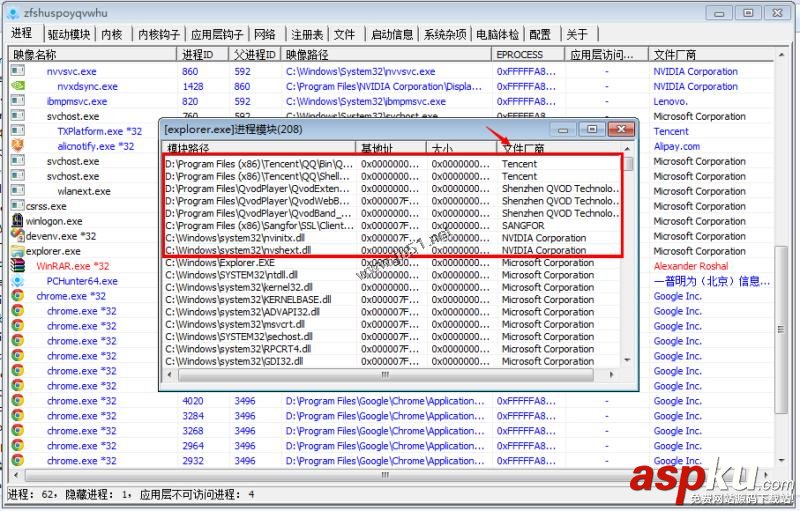
Task: Open the 启动信息 tab
Action: 392,35
